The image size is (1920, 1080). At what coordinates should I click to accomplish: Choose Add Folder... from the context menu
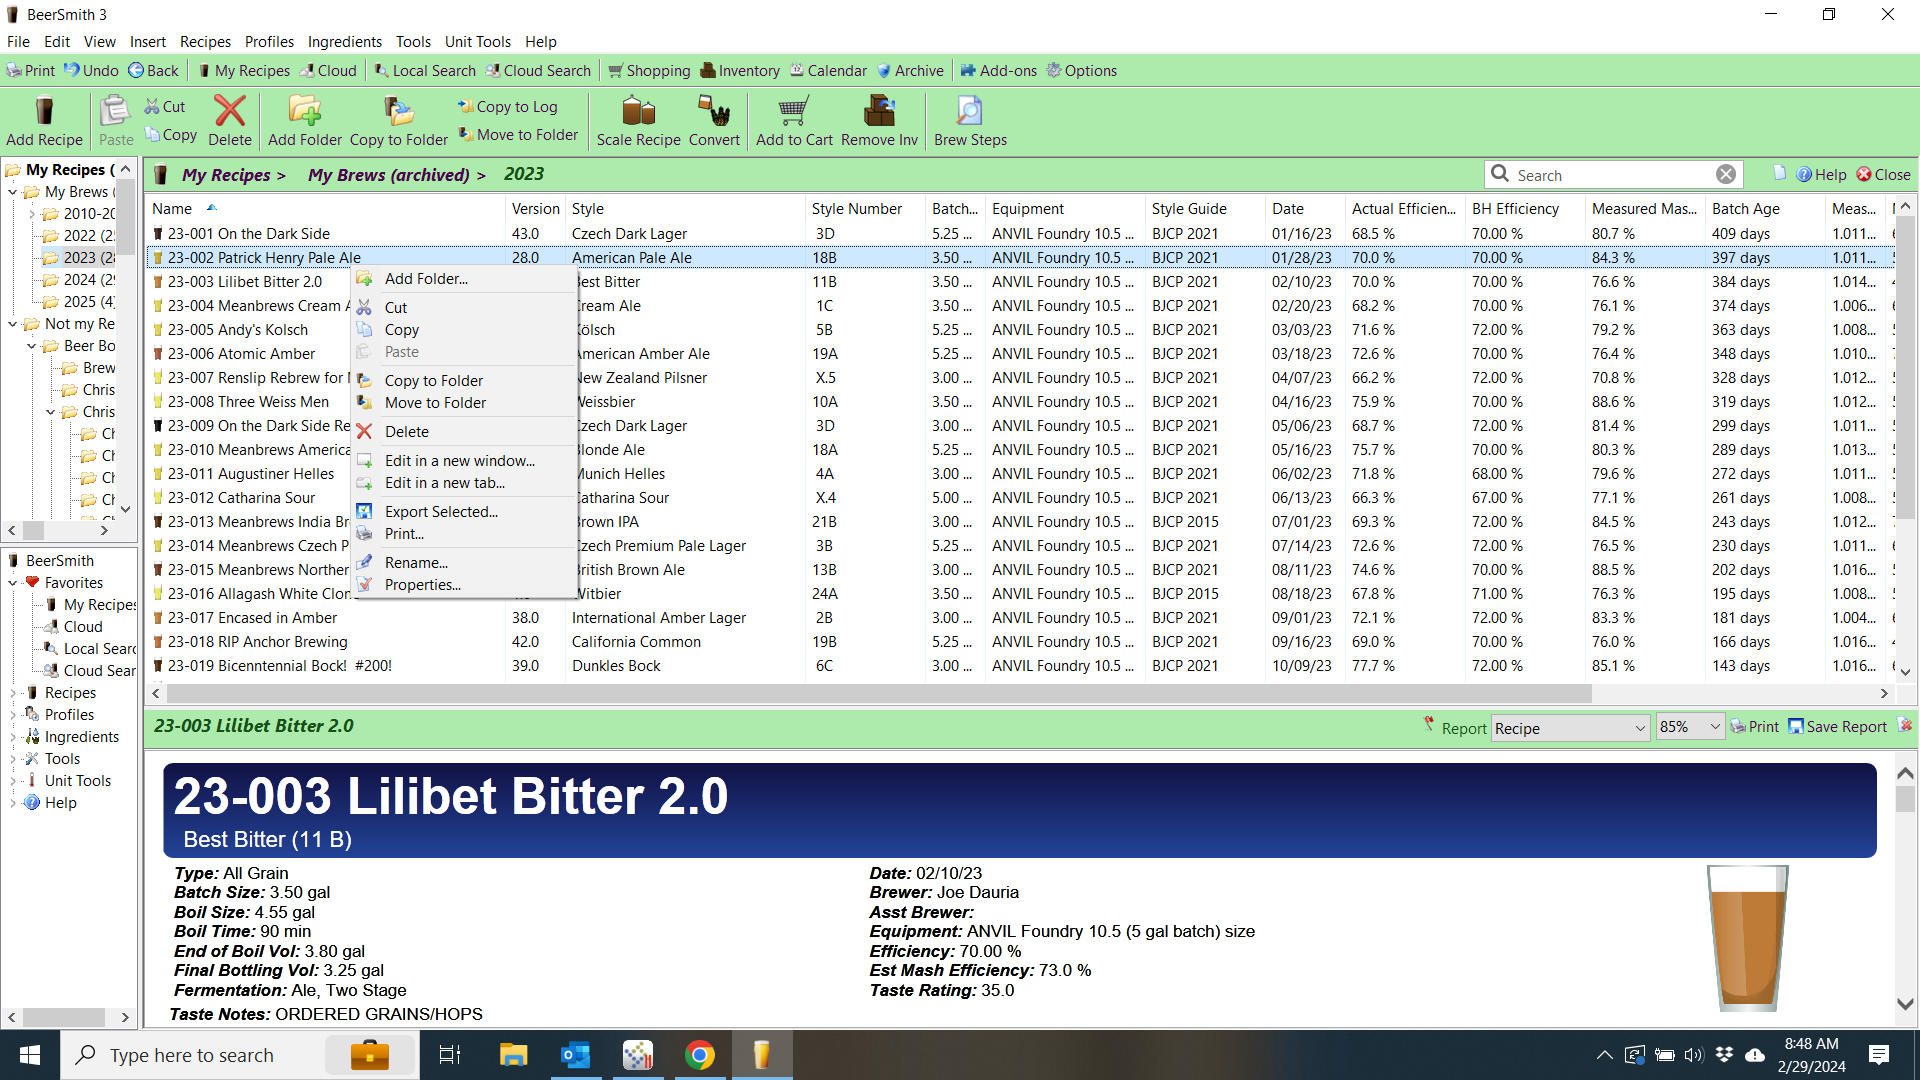pos(426,279)
